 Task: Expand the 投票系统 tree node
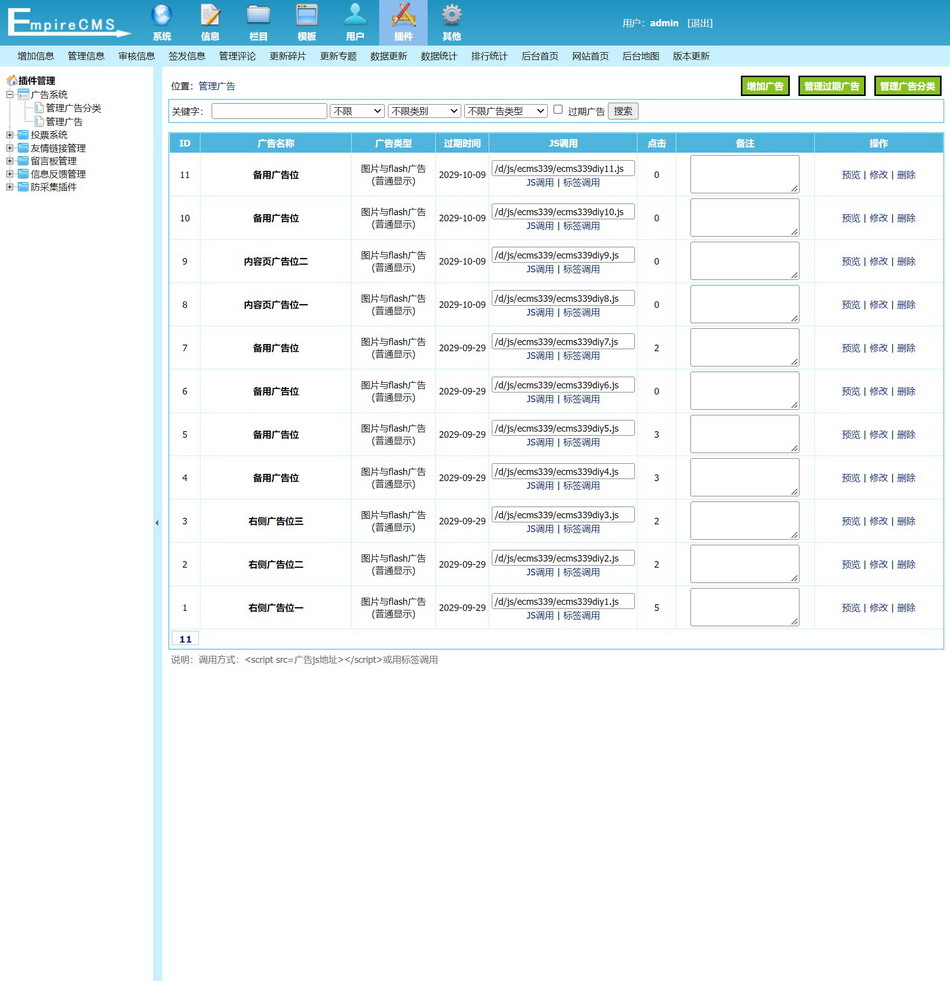tap(10, 135)
